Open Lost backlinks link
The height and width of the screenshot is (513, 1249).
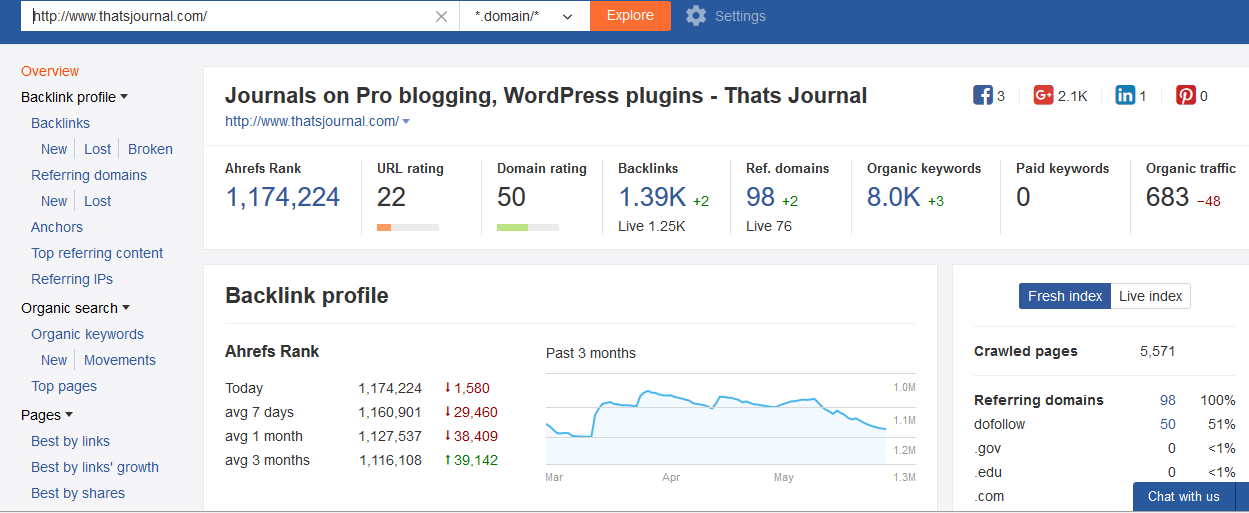coord(98,149)
